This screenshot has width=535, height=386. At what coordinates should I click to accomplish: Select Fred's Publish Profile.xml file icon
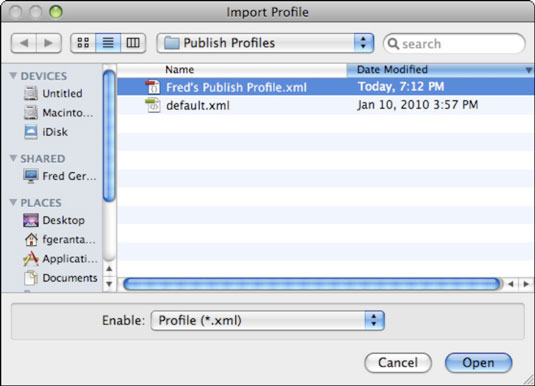click(153, 87)
